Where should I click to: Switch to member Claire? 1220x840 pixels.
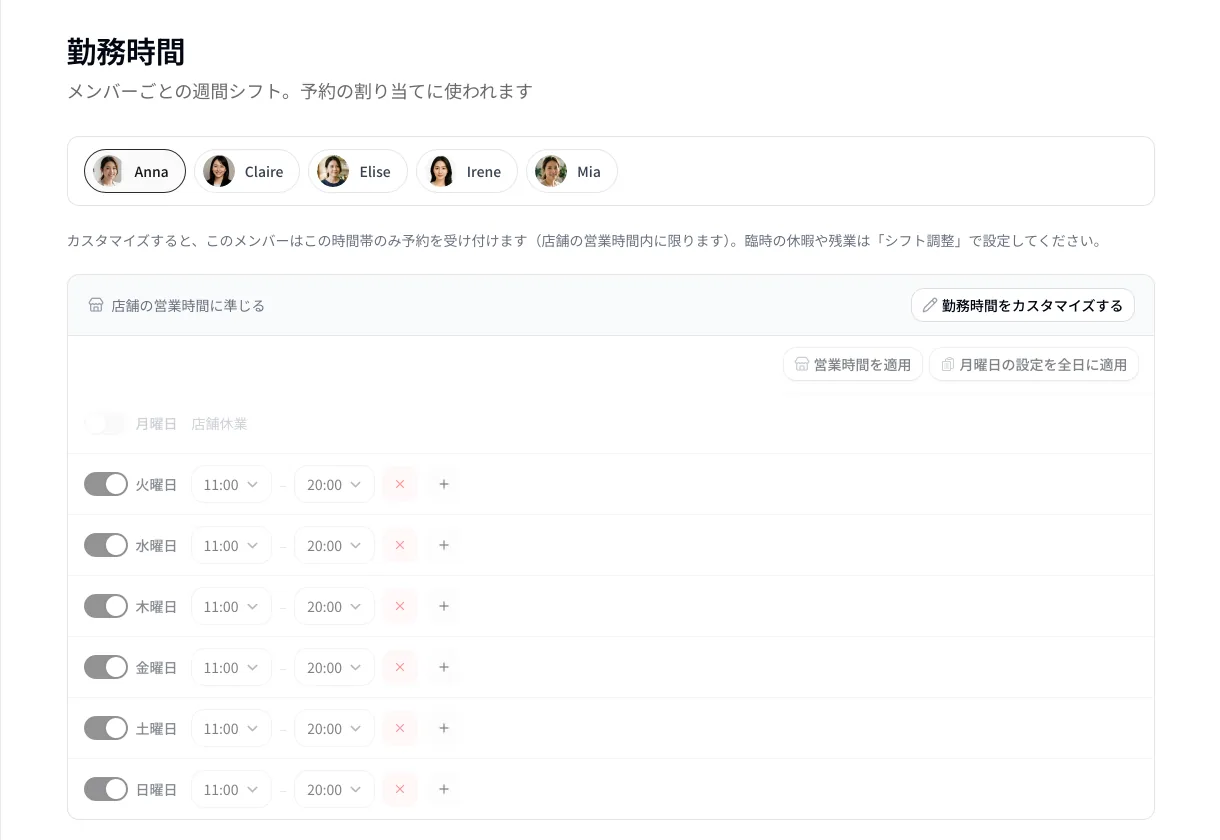click(247, 171)
